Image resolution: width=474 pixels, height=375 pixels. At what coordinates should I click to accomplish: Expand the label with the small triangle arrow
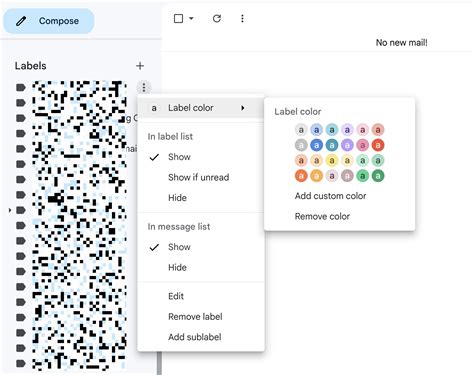click(10, 210)
